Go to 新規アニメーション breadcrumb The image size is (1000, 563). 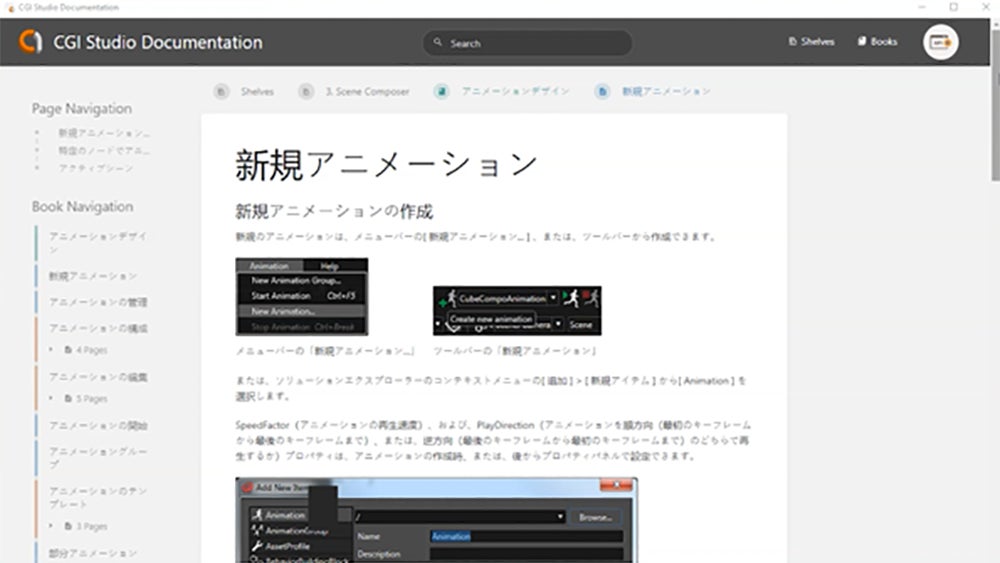[x=666, y=91]
